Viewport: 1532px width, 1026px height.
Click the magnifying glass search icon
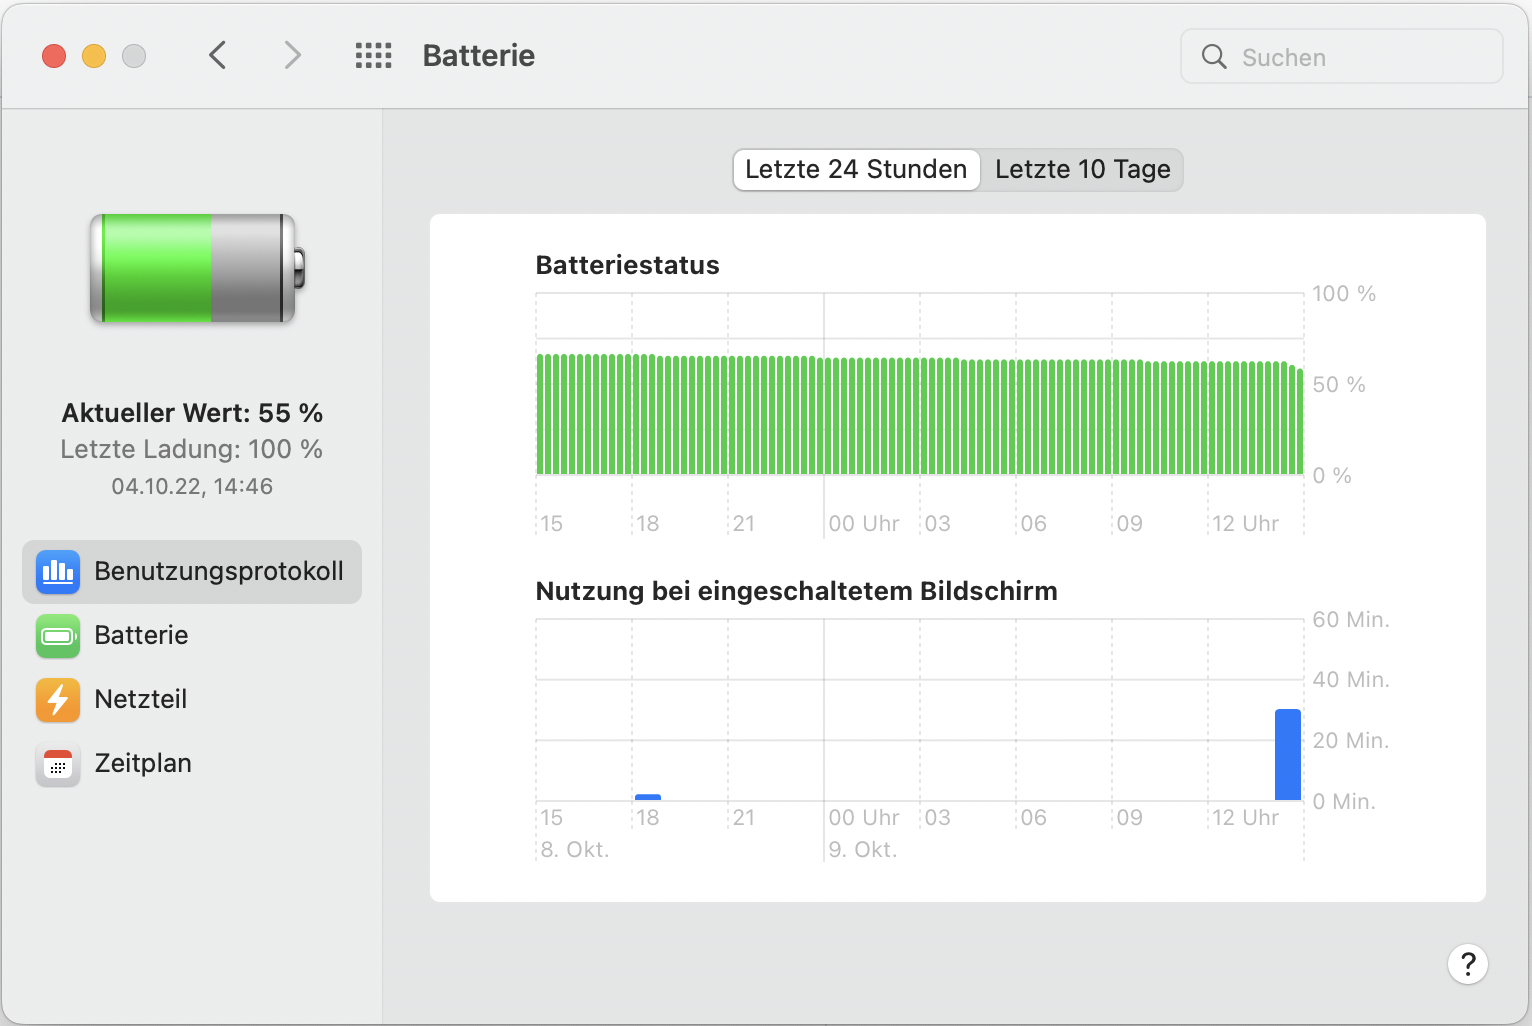1214,57
